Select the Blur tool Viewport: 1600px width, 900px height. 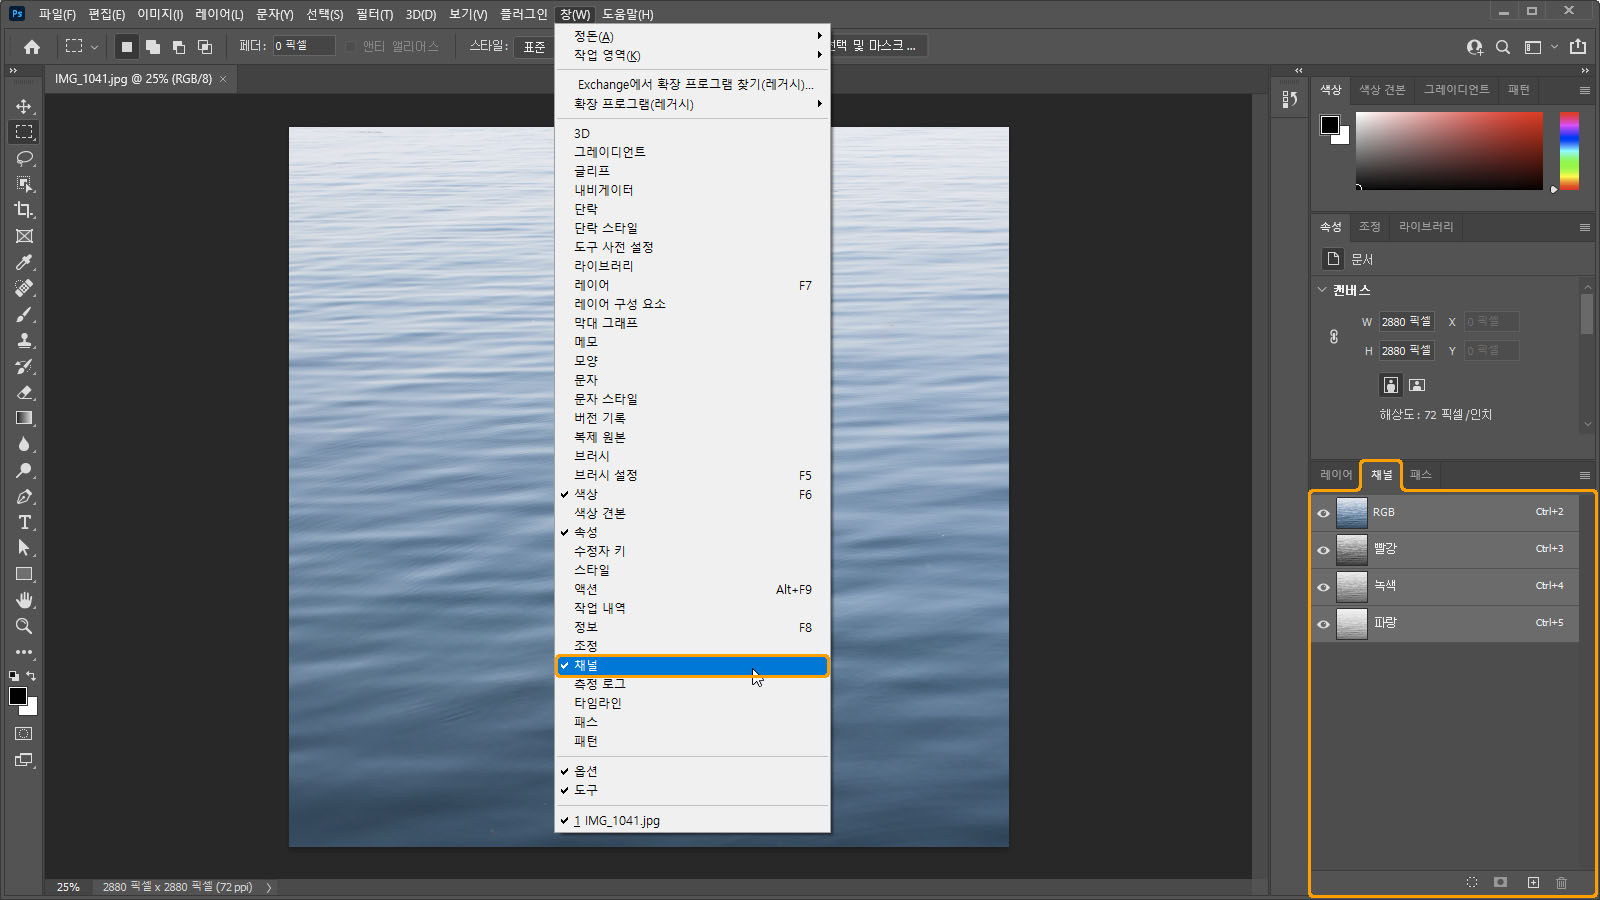click(24, 444)
